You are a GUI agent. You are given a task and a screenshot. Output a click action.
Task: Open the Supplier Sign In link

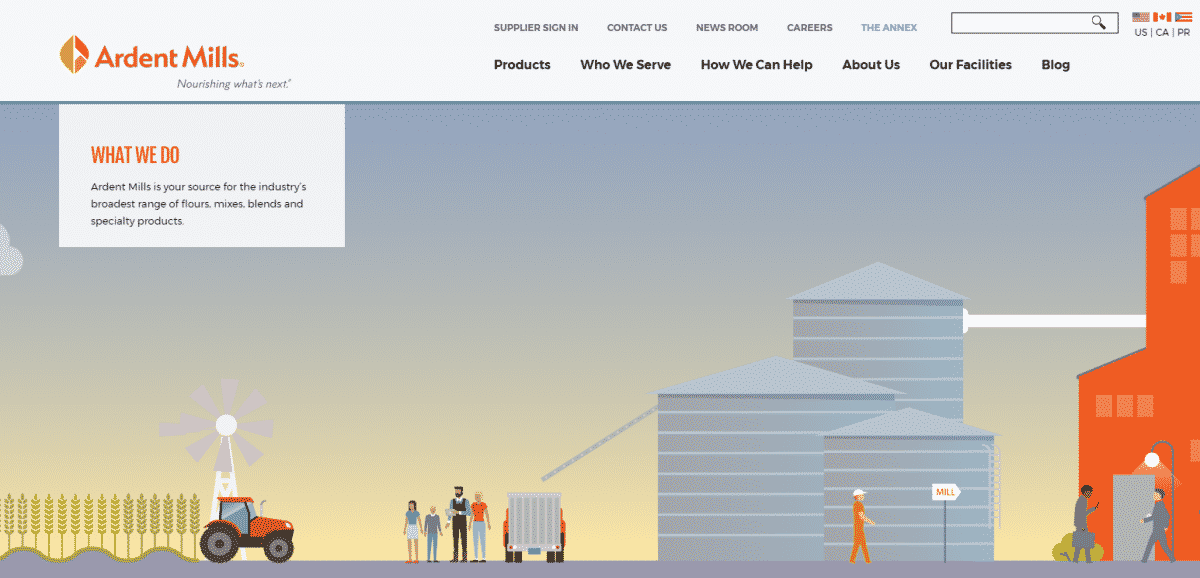coord(535,28)
